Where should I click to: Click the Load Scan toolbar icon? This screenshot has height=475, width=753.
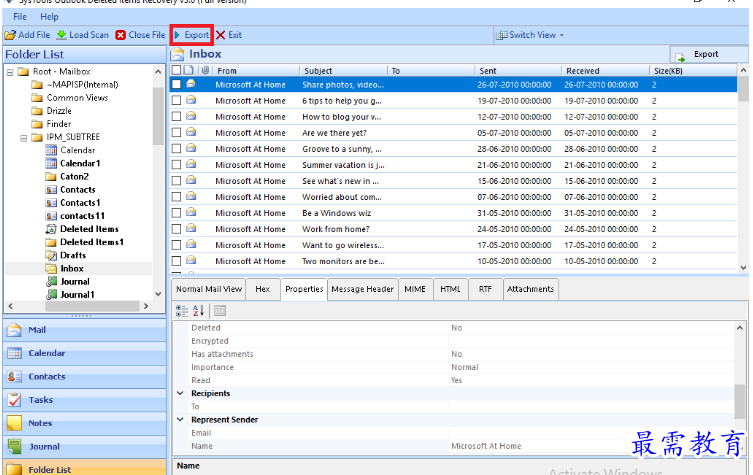(x=61, y=35)
